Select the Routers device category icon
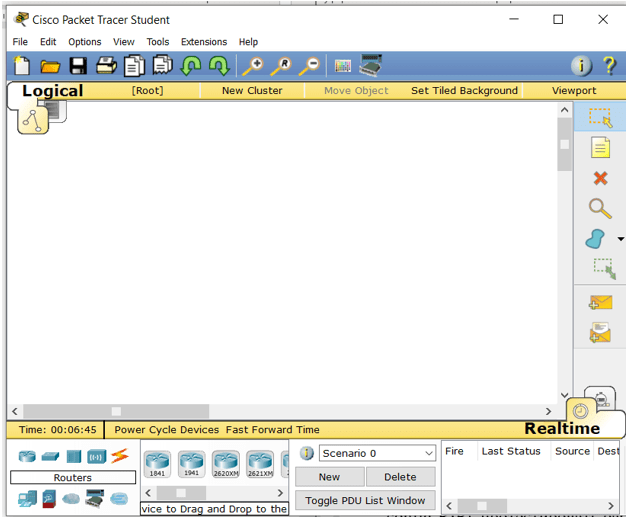The image size is (630, 522). tap(27, 456)
